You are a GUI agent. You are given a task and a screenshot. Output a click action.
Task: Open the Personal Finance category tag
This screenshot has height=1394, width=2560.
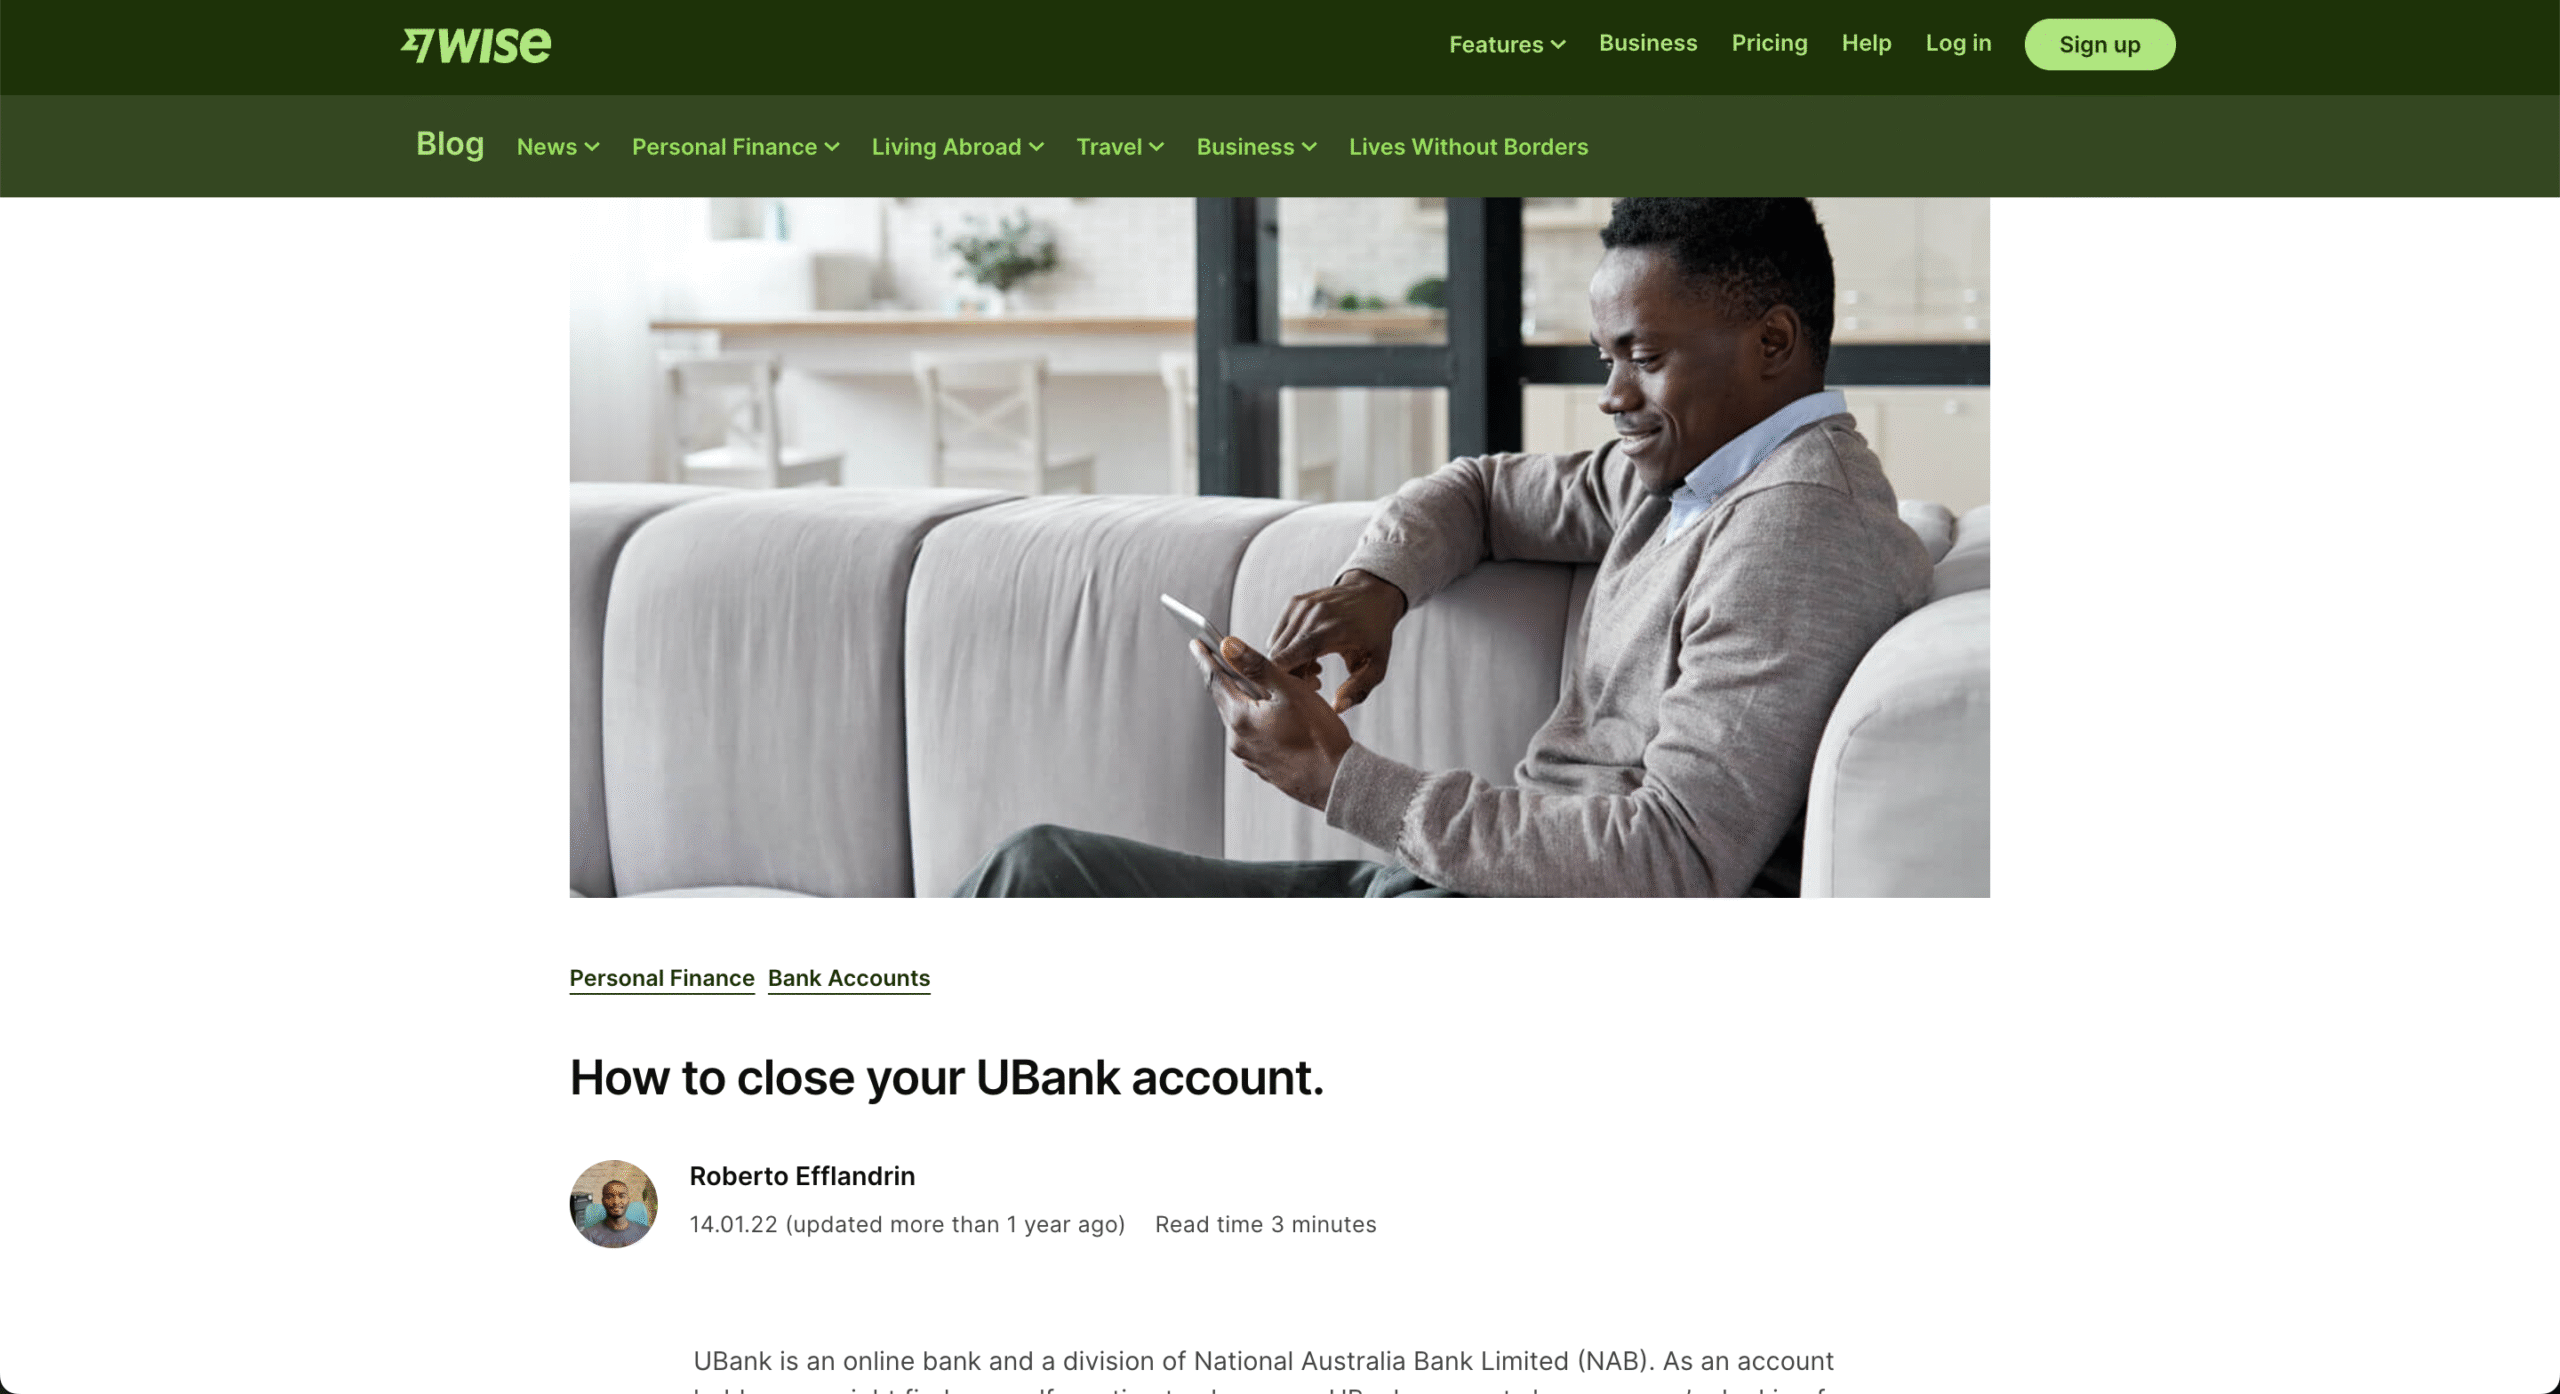pos(662,978)
